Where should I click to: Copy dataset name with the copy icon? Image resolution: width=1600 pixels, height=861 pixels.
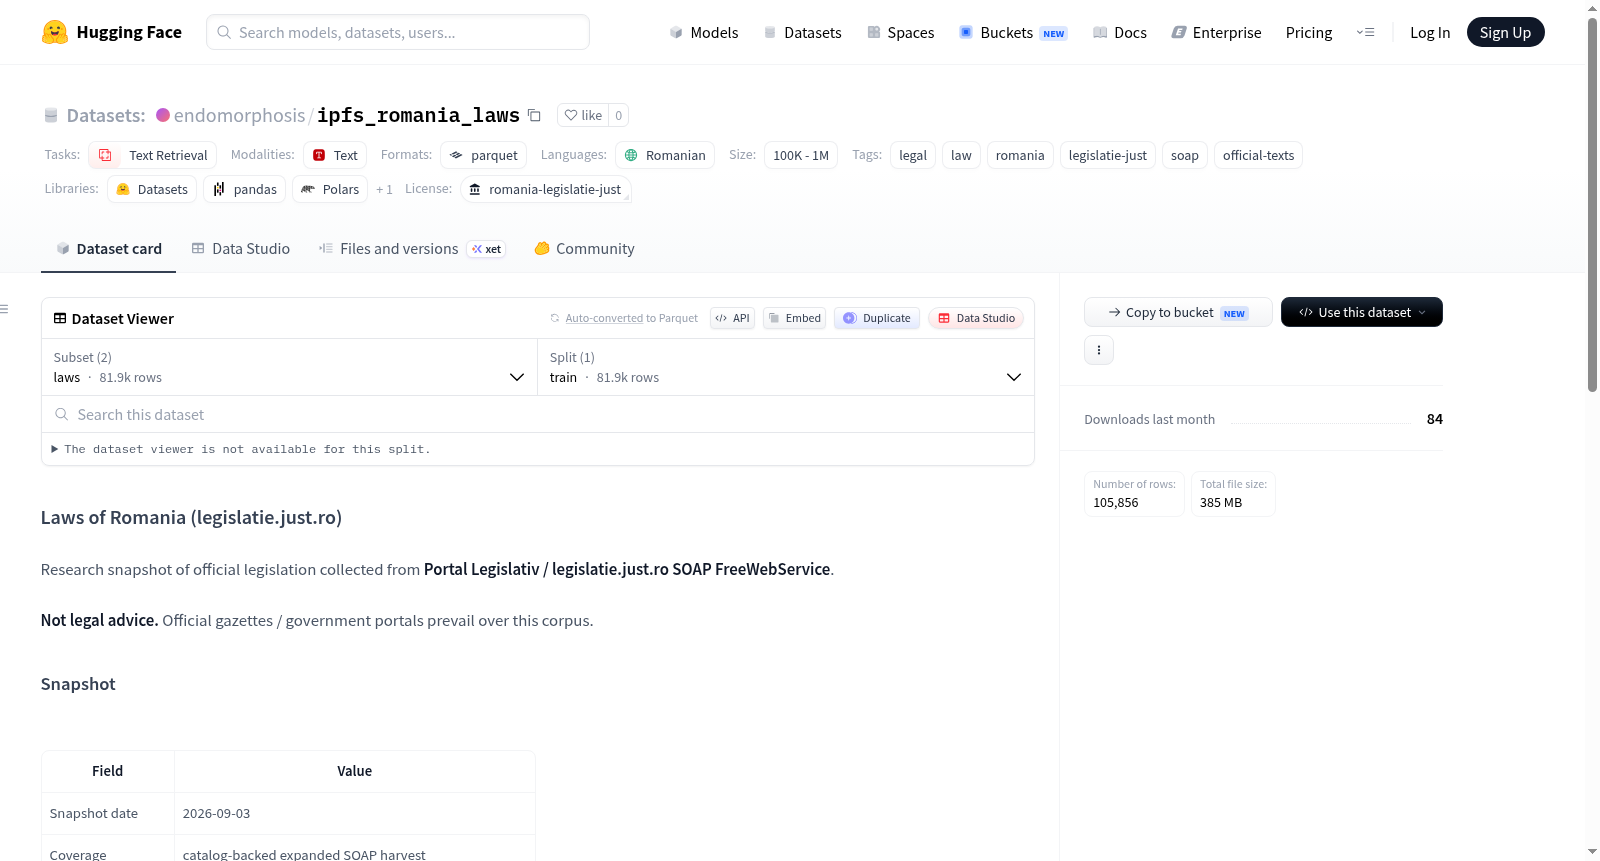tap(534, 115)
